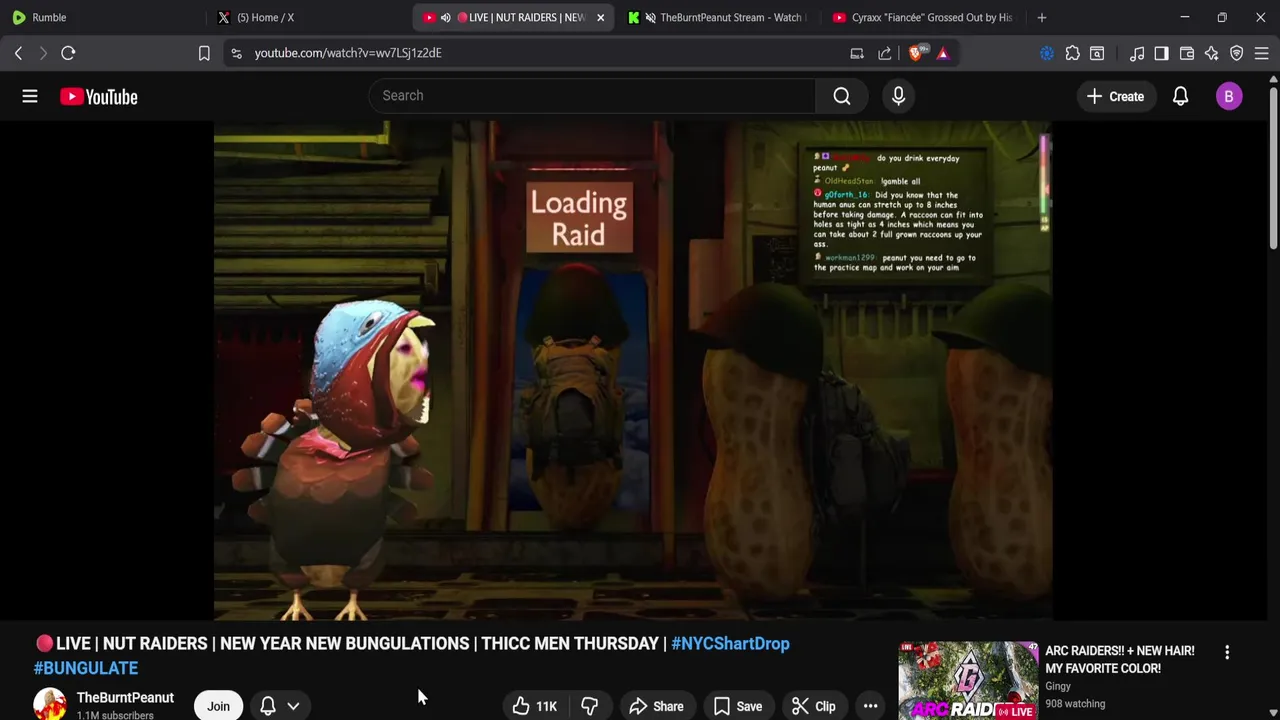Open YouTube notifications bell
Image resolution: width=1280 pixels, height=720 pixels.
1180,96
